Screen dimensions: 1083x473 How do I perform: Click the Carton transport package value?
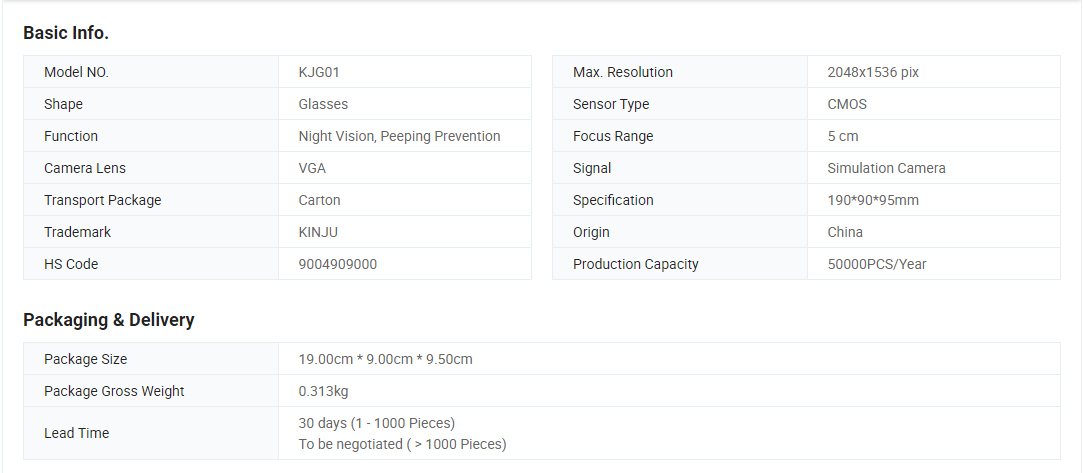[x=319, y=200]
